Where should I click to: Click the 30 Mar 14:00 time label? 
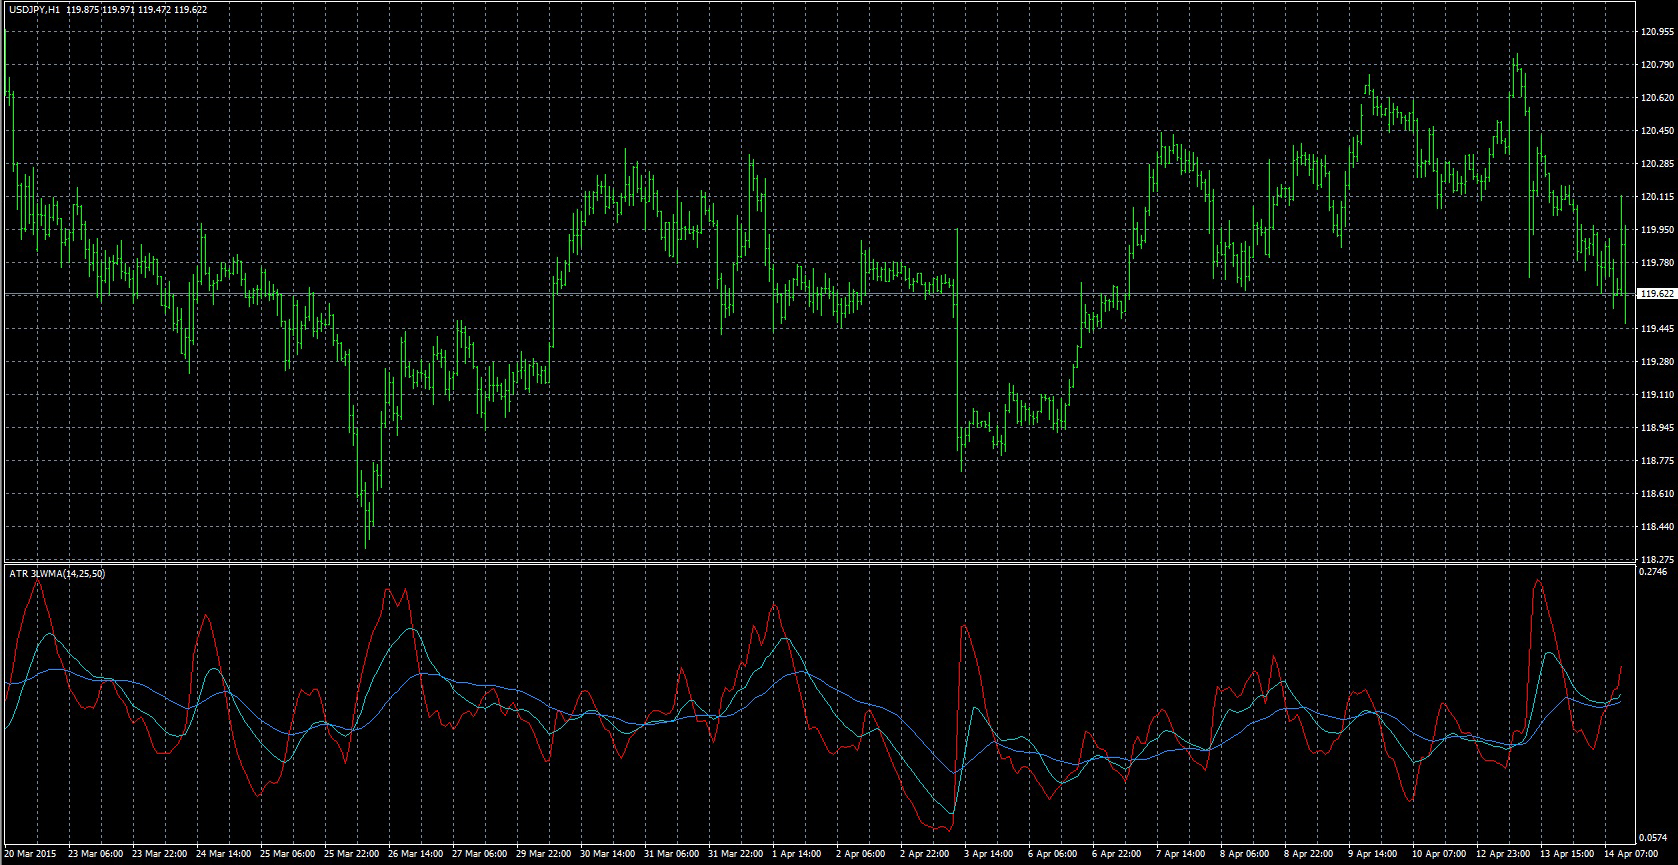tap(607, 855)
